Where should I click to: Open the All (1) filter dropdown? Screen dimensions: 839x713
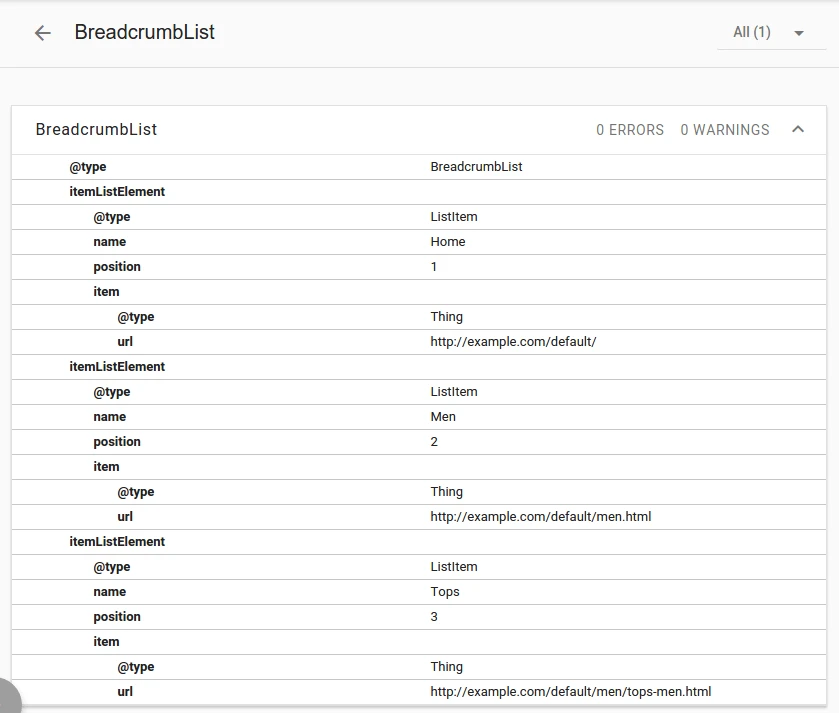tap(771, 32)
